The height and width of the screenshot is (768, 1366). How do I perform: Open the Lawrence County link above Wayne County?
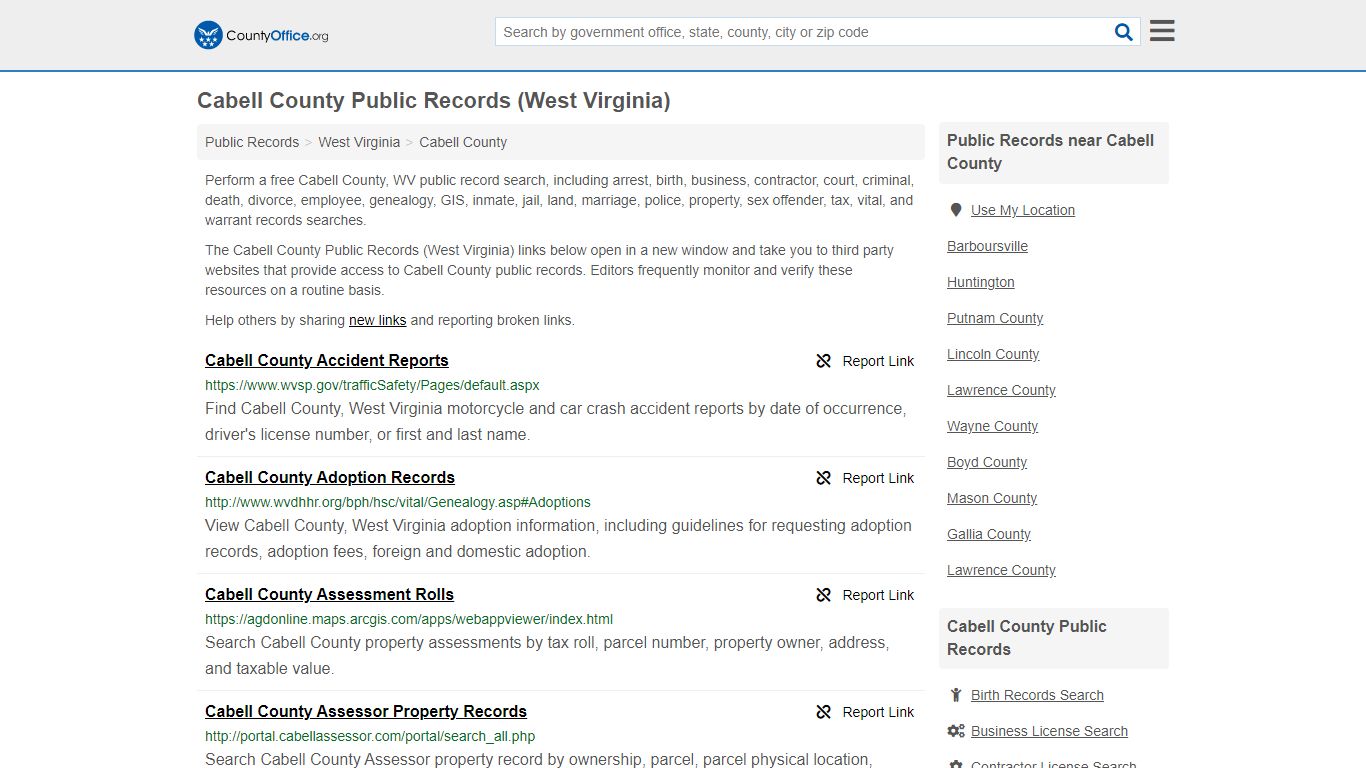click(x=1001, y=390)
